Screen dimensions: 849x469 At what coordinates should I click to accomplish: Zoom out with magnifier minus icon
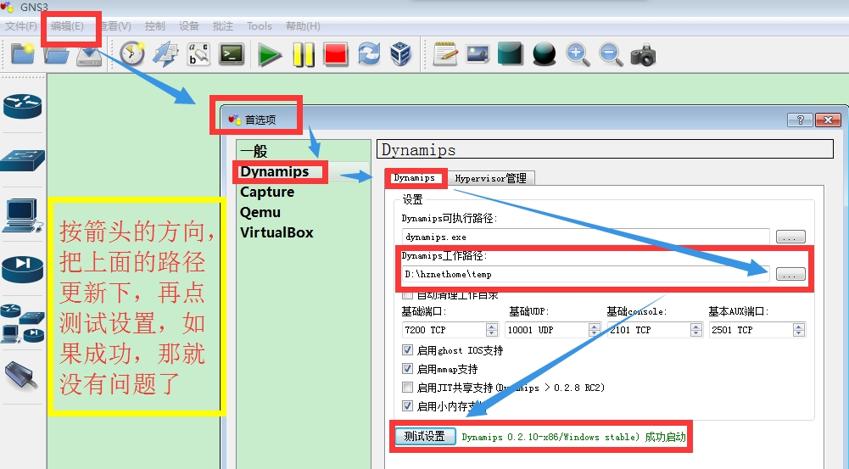[611, 55]
